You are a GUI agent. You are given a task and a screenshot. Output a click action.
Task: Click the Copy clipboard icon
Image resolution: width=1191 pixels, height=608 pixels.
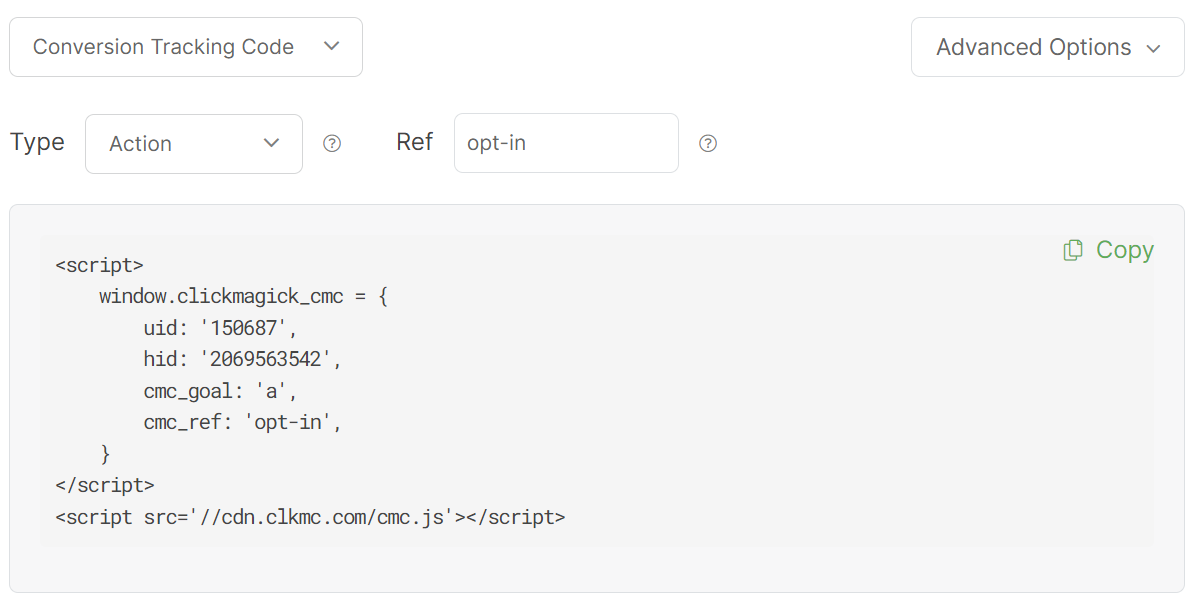1073,250
